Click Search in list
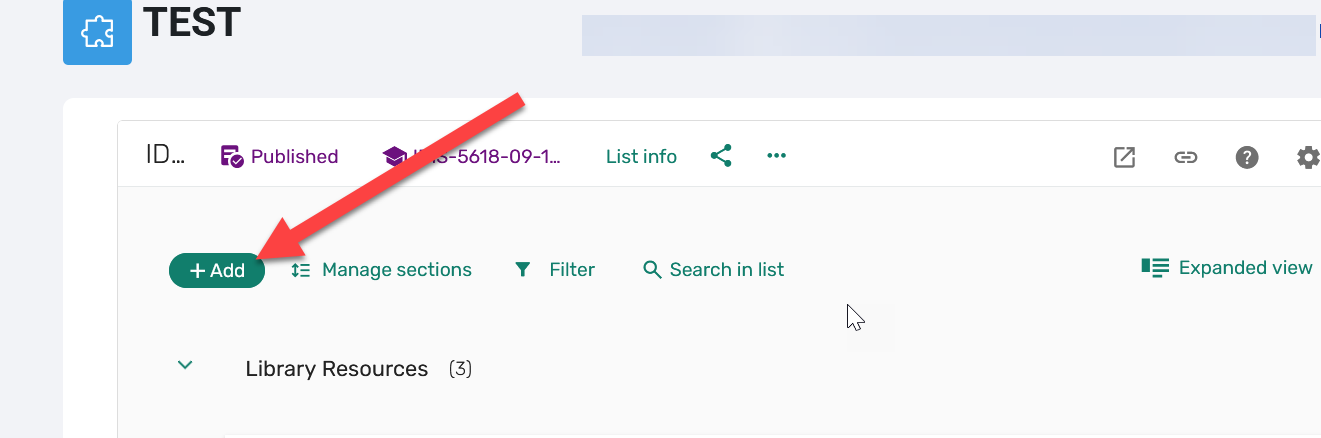Image resolution: width=1321 pixels, height=438 pixels. tap(713, 270)
